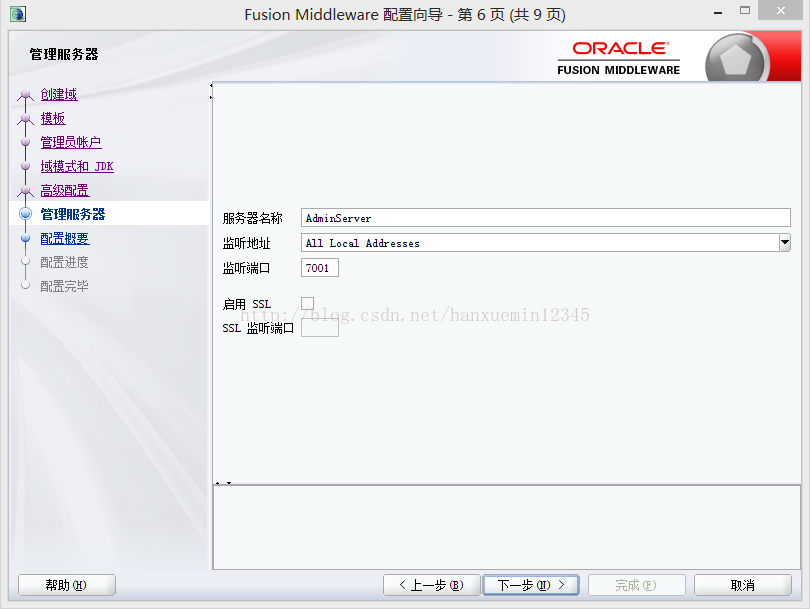Image resolution: width=810 pixels, height=609 pixels.
Task: Minimize the configuration wizard window
Action: click(x=718, y=11)
